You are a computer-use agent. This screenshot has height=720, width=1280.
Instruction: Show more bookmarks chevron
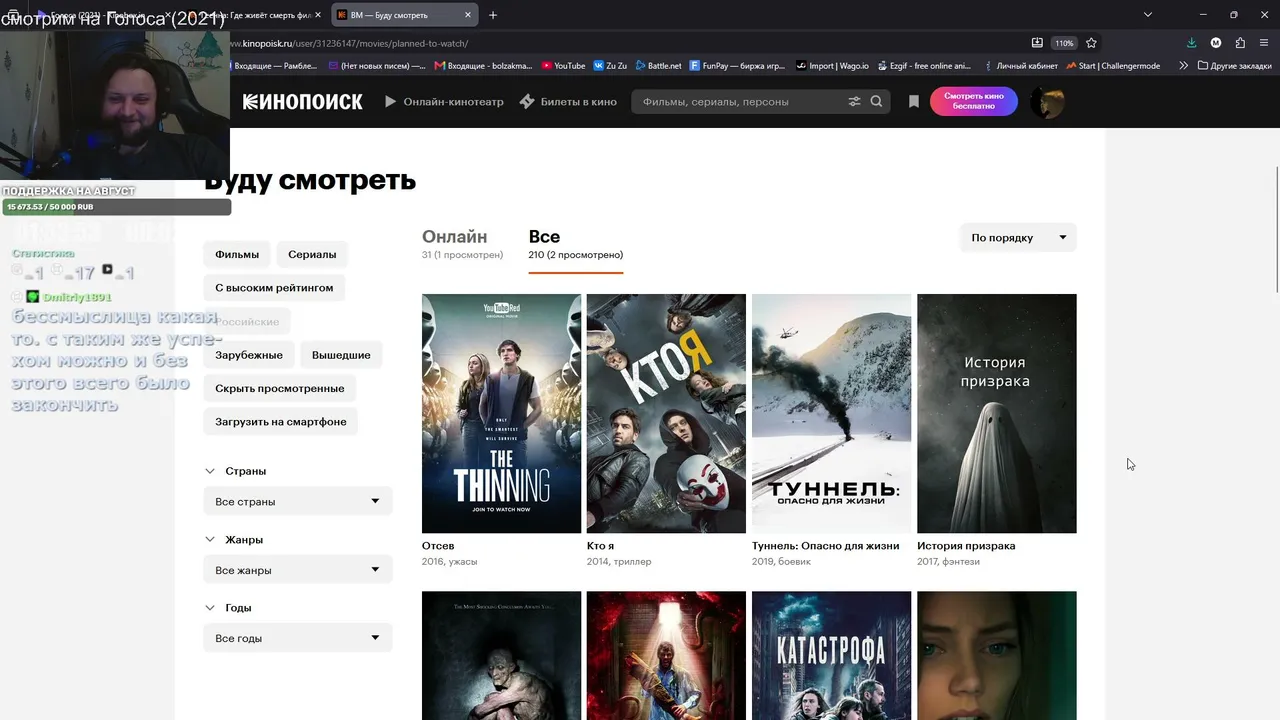tap(1184, 66)
